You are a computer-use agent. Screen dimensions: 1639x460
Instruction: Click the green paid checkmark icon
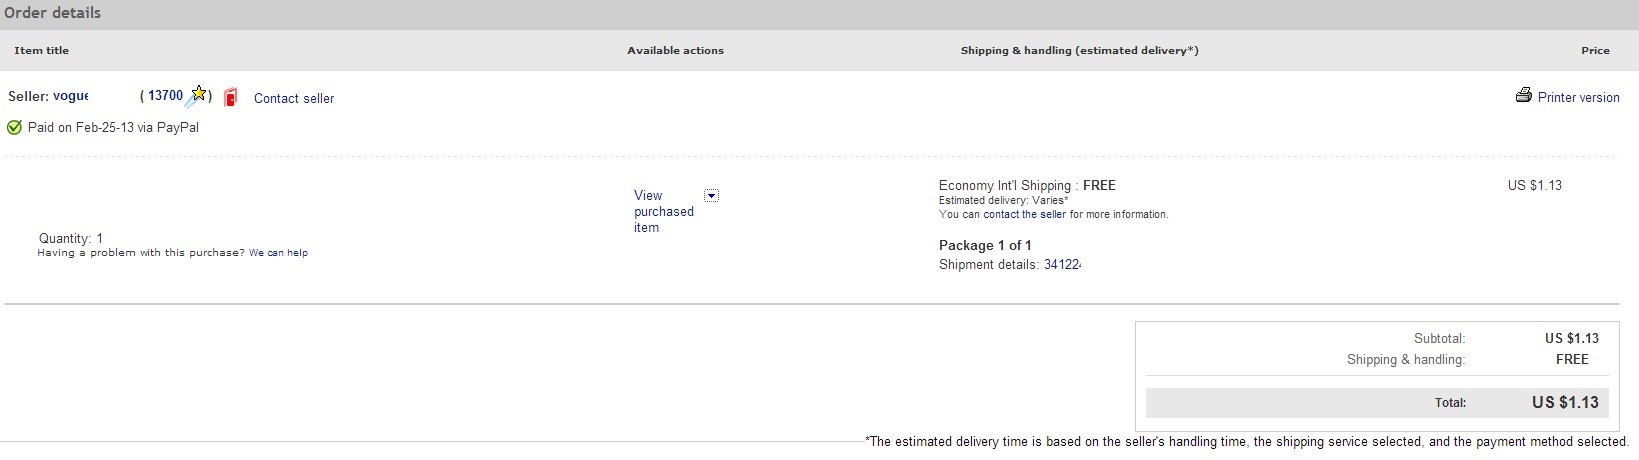[x=14, y=127]
